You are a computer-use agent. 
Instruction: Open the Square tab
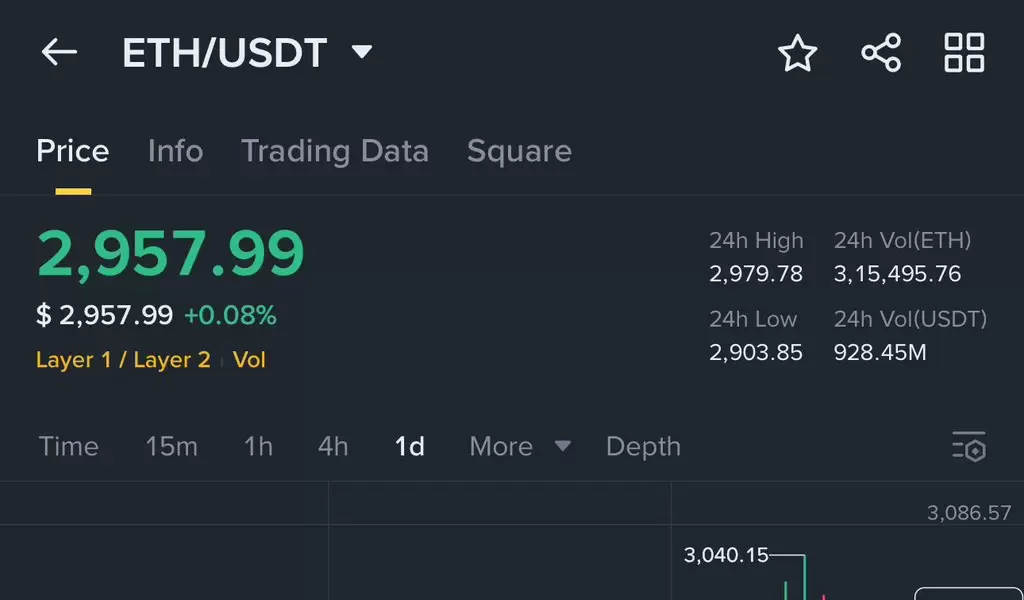click(x=519, y=151)
